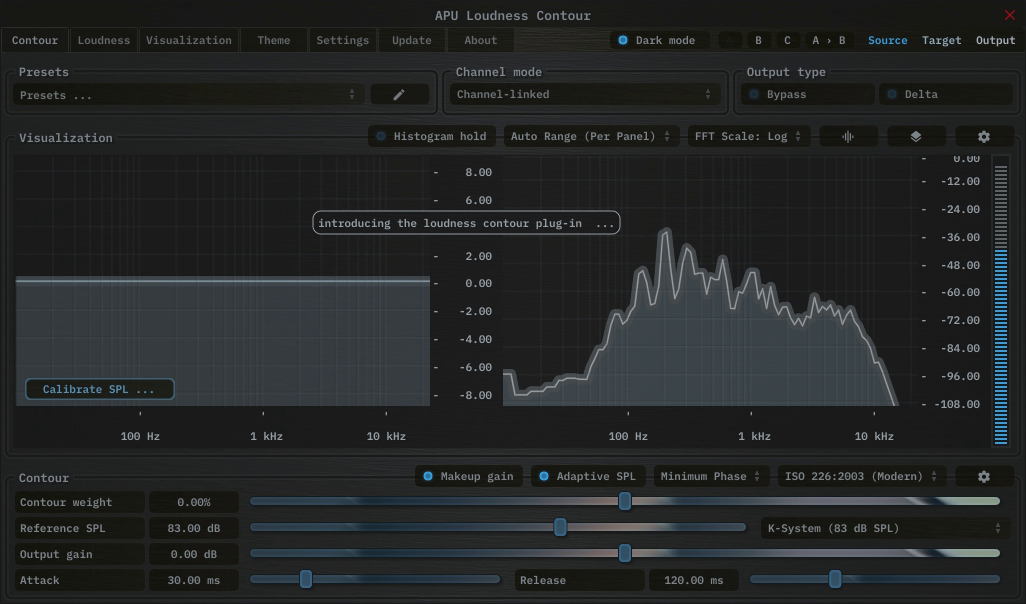Click the pencil icon to edit presets
Viewport: 1026px width, 604px height.
pos(399,94)
